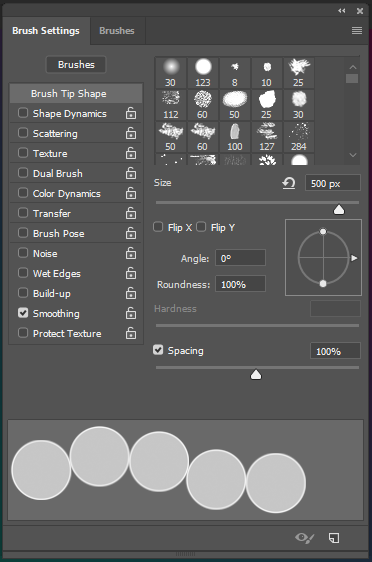The image size is (372, 562).
Task: Uncheck the Smoothing option
Action: pyautogui.click(x=23, y=313)
